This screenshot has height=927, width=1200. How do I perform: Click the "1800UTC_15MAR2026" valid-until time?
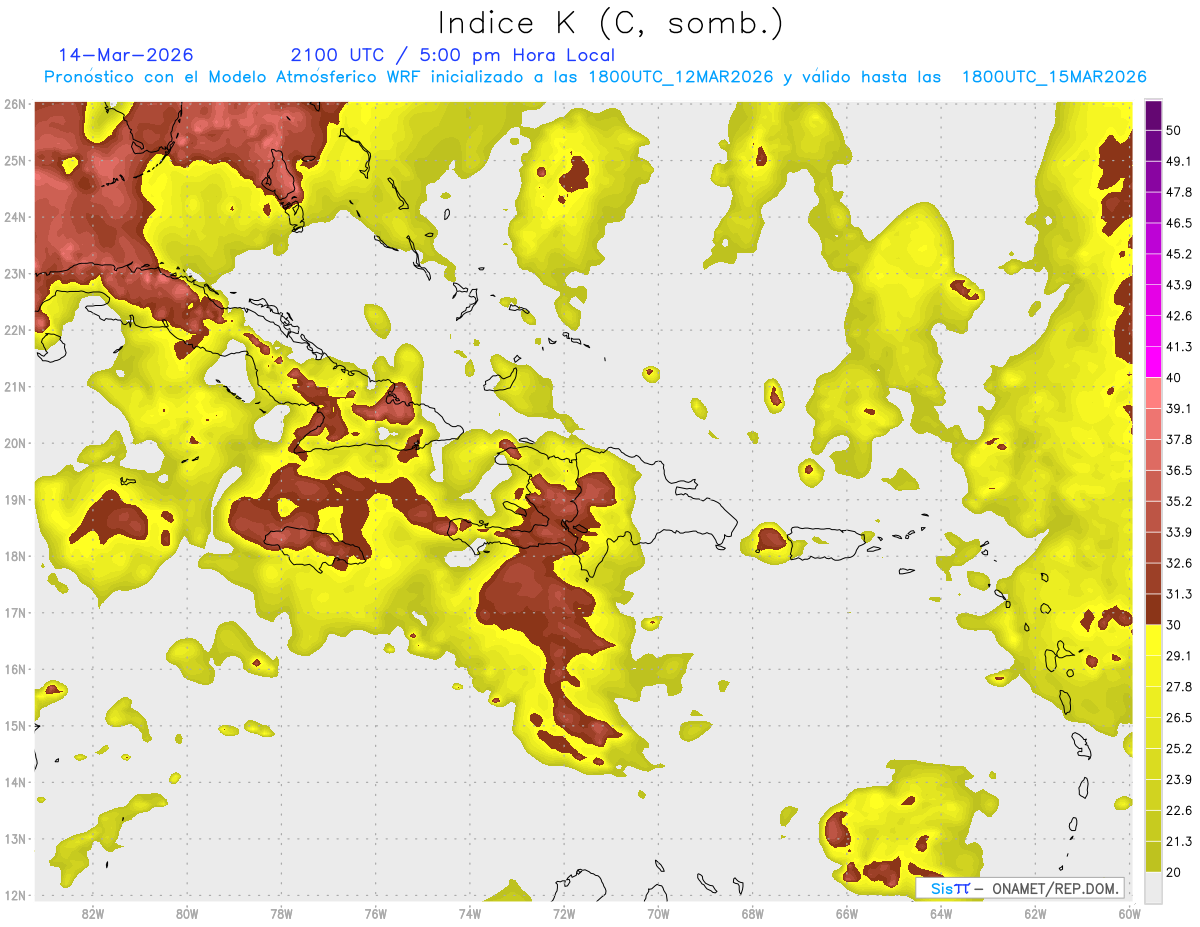1054,77
